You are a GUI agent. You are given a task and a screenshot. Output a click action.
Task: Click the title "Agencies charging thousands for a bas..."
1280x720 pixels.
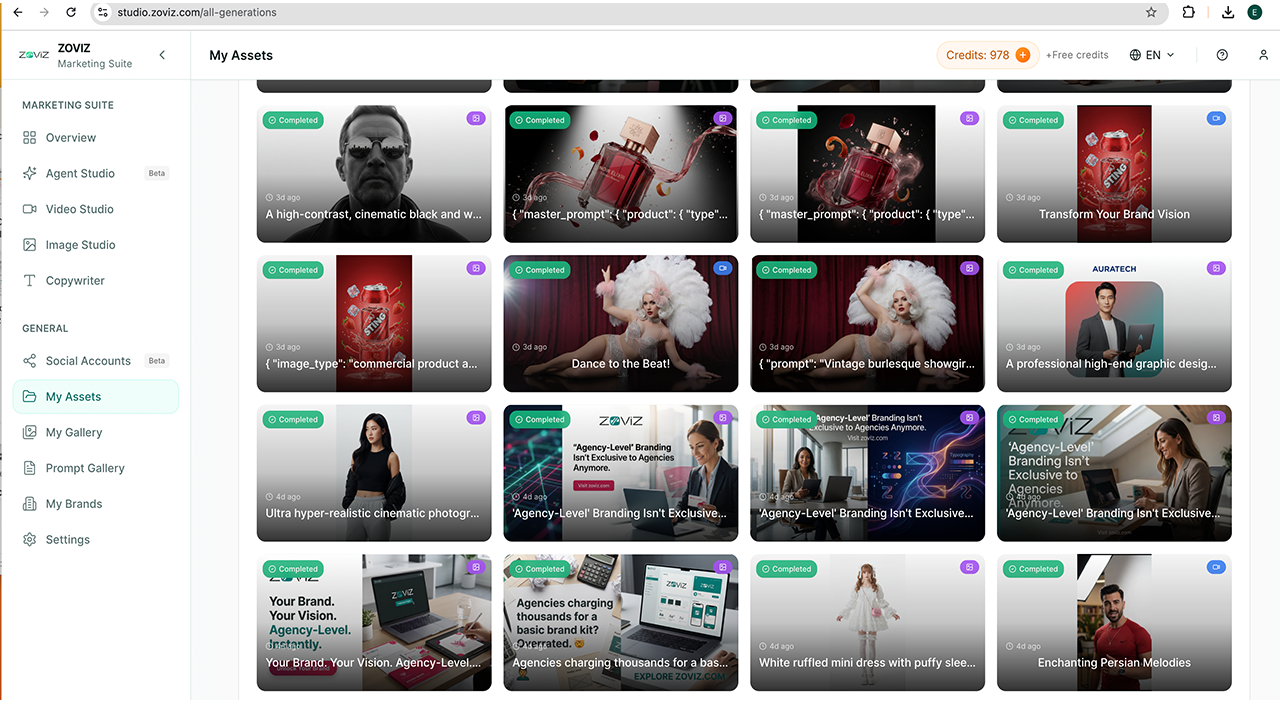[x=620, y=663]
